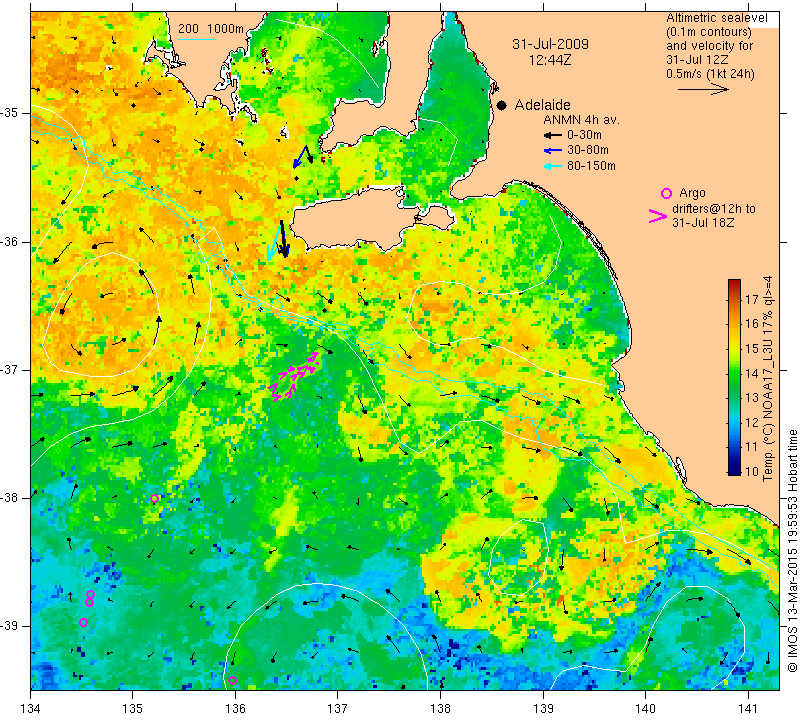This screenshot has height=720, width=800.
Task: Click the dark blue 10°C bottom of the colour bar
Action: coord(734,470)
